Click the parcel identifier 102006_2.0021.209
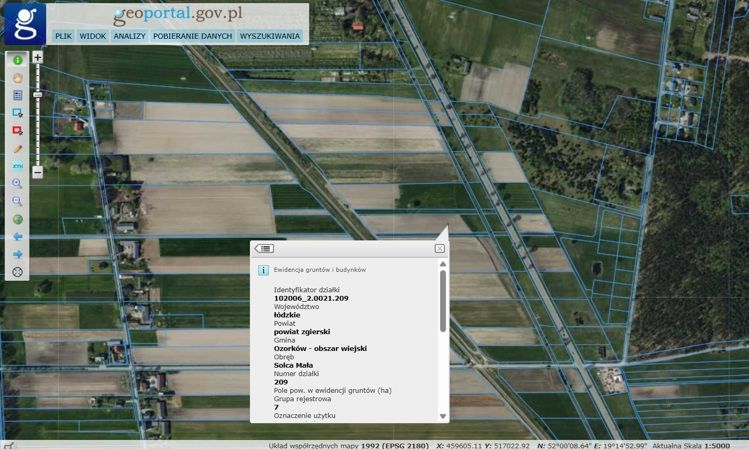 pyautogui.click(x=311, y=298)
